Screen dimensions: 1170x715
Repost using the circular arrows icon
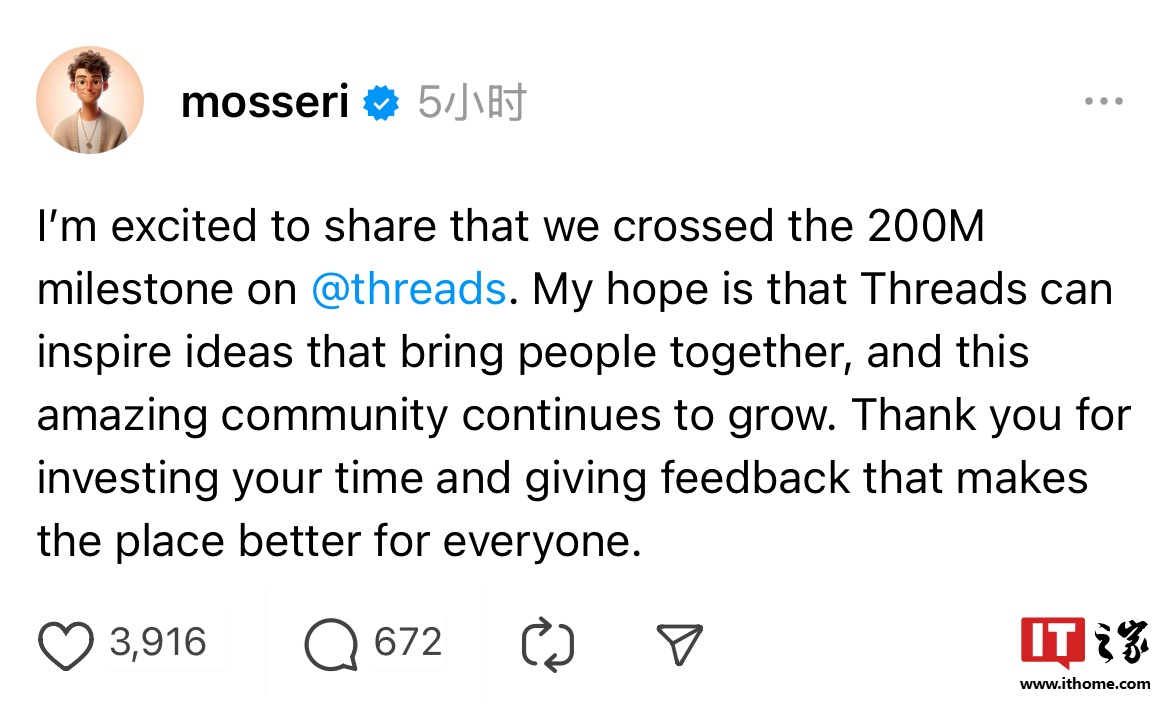click(548, 645)
